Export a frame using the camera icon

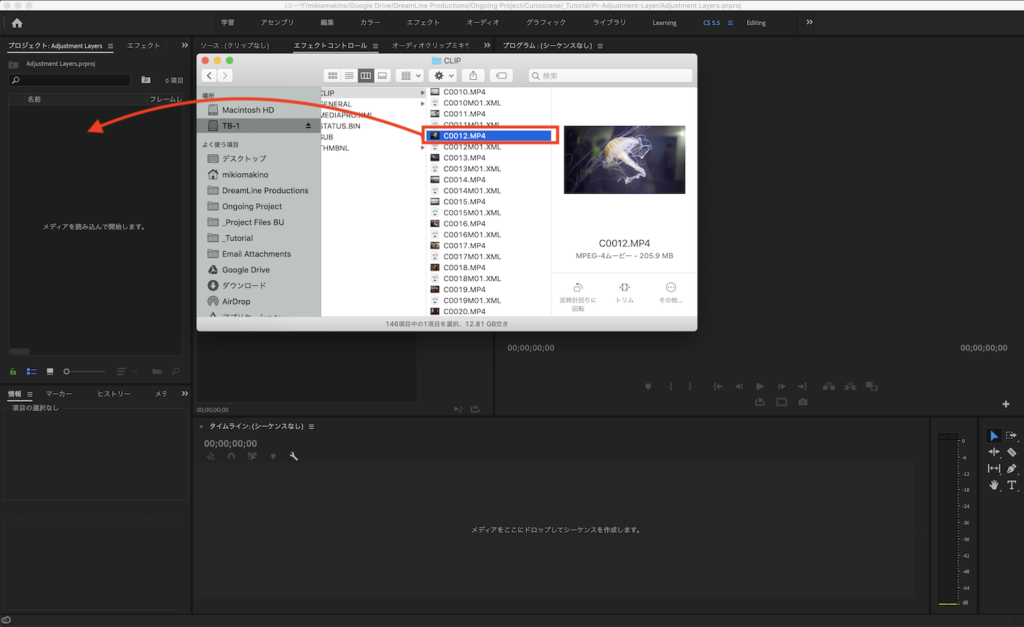pos(803,401)
